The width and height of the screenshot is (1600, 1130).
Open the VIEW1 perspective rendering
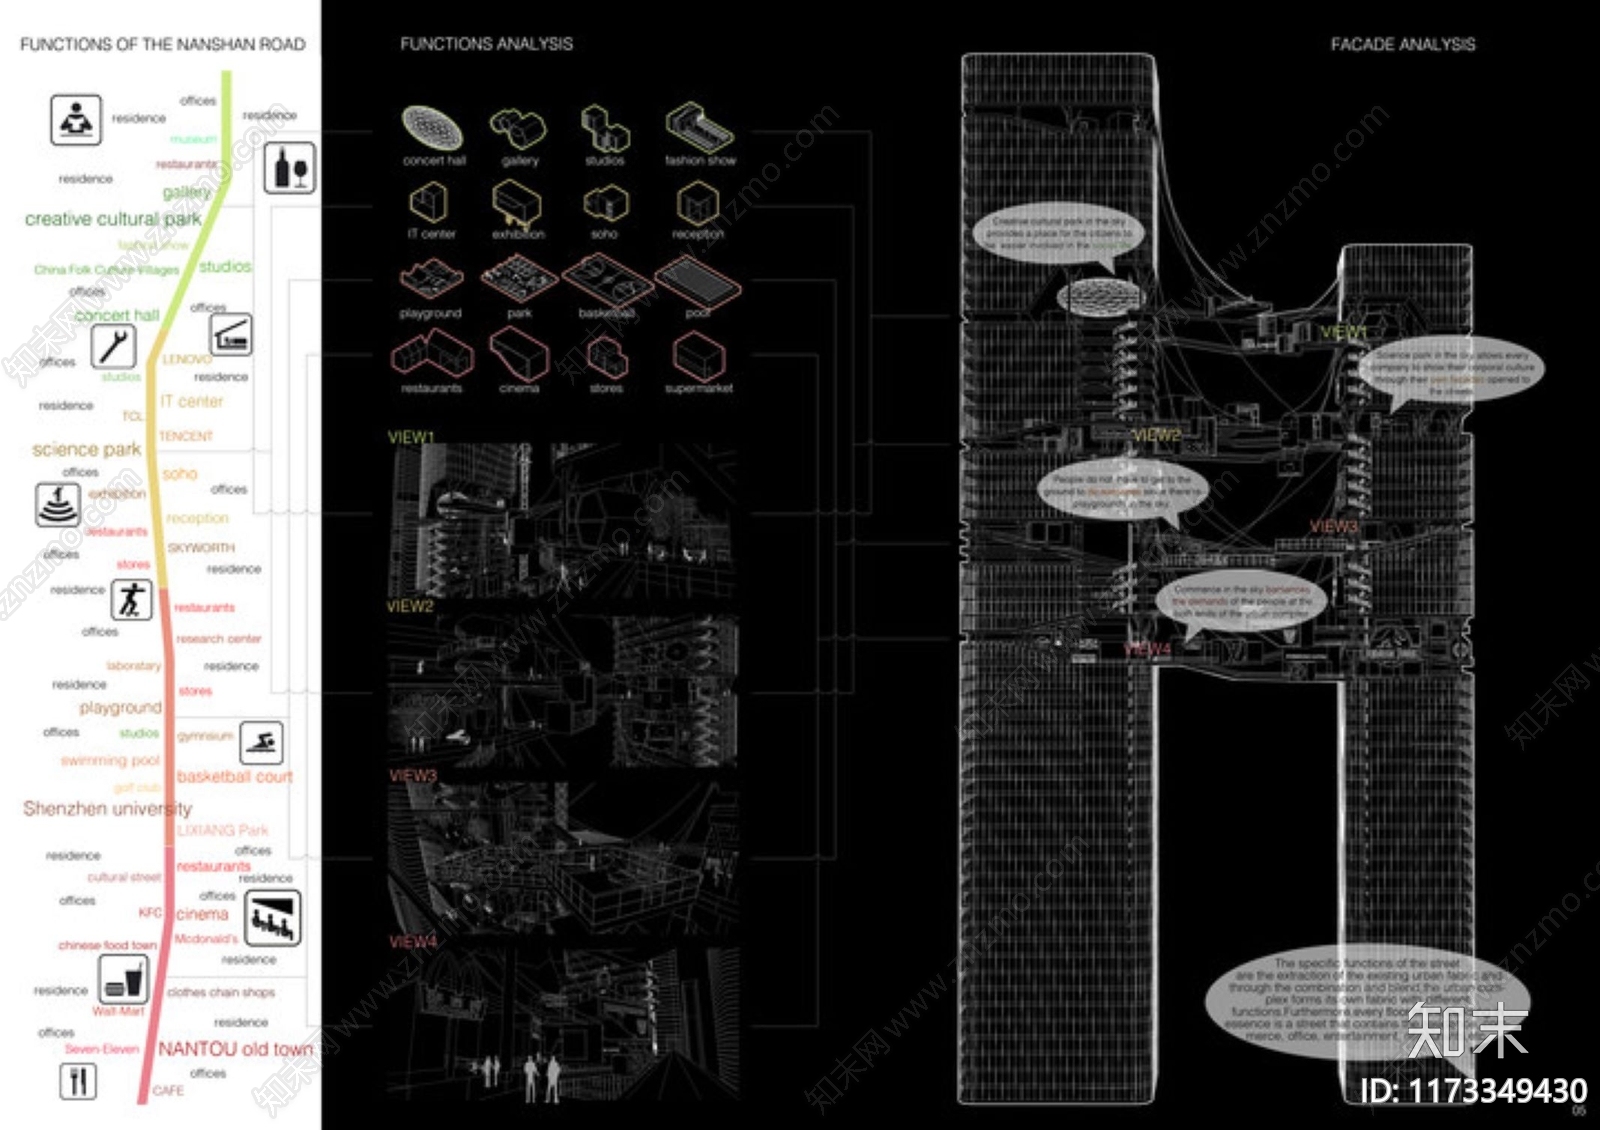562,521
